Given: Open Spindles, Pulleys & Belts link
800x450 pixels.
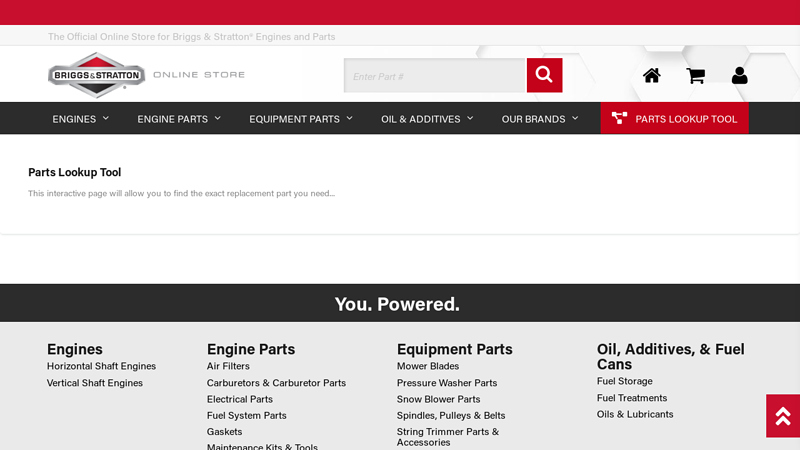Looking at the screenshot, I should pos(451,415).
